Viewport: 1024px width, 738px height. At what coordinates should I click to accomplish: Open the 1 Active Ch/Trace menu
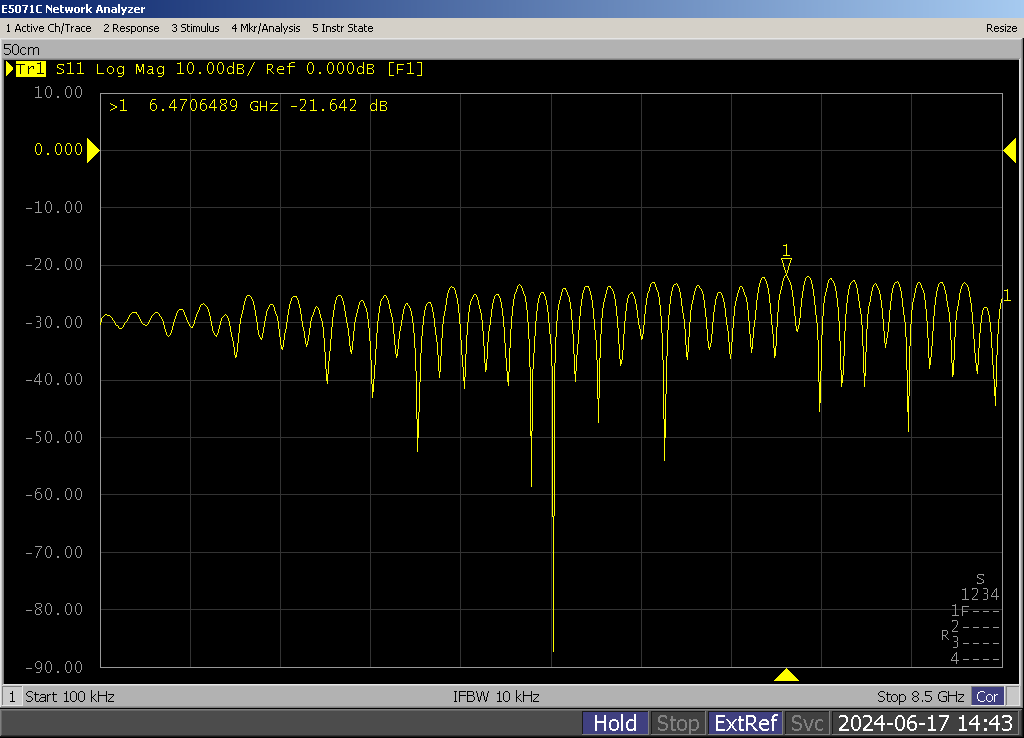tap(49, 28)
